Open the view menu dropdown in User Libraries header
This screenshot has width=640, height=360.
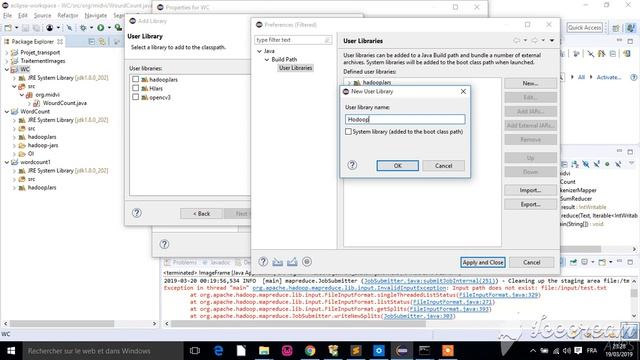click(552, 41)
